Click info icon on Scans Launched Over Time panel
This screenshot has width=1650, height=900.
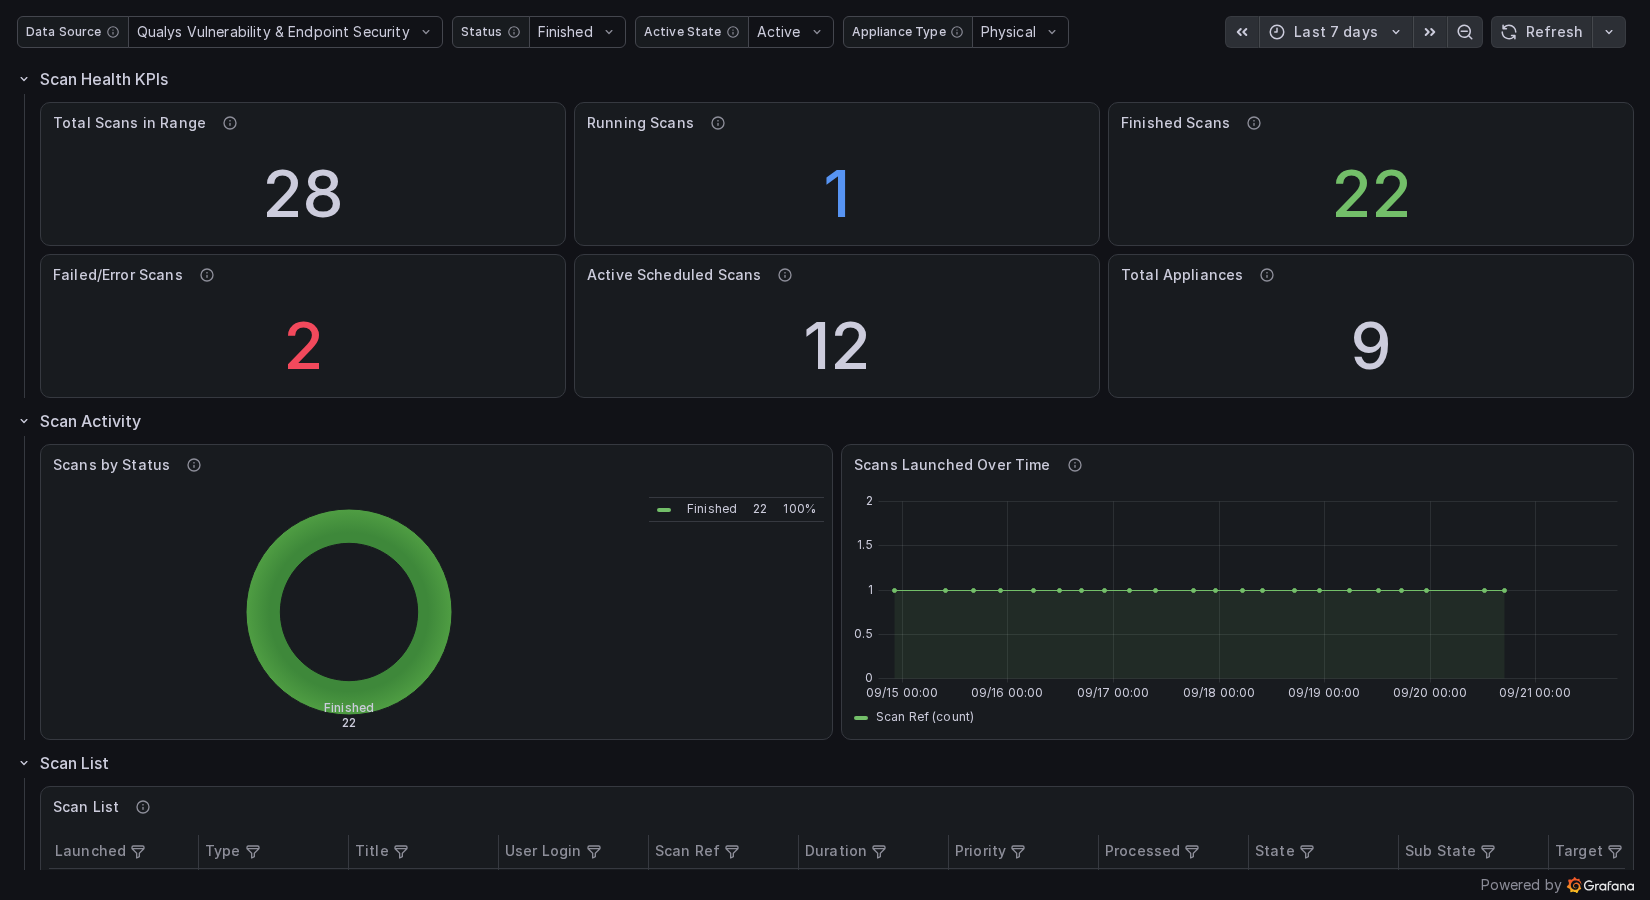[1075, 465]
